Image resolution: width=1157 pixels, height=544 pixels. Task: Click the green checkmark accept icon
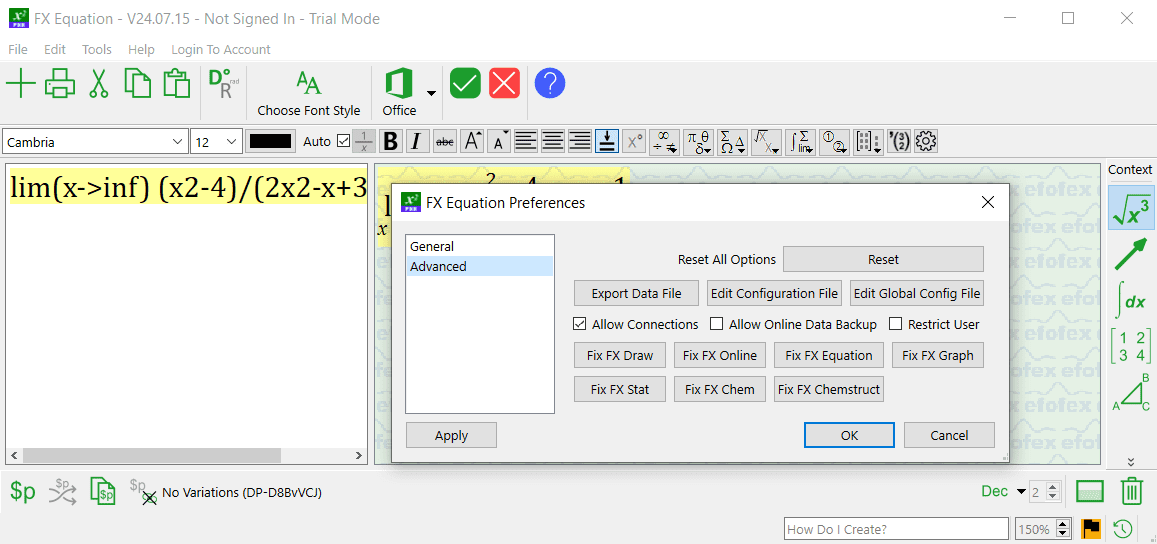click(465, 83)
